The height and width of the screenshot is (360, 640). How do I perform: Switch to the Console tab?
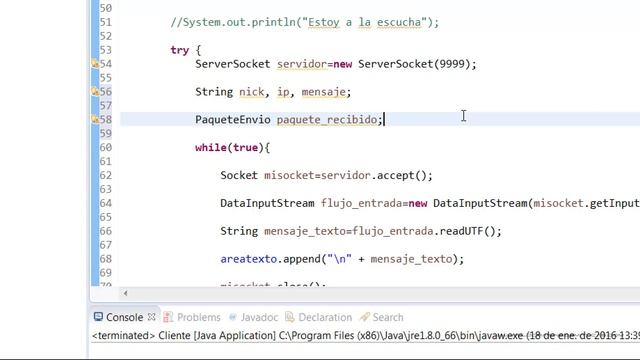[124, 317]
